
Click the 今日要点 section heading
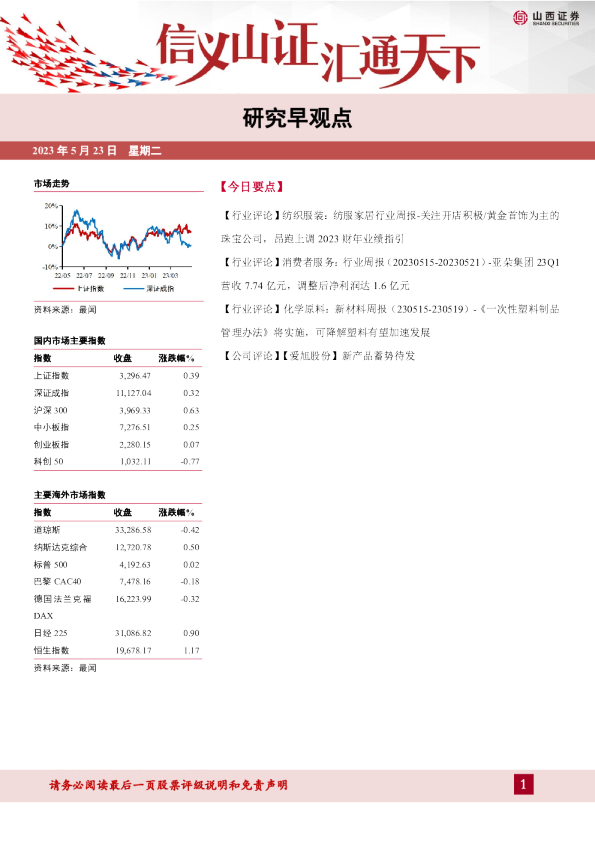[252, 187]
